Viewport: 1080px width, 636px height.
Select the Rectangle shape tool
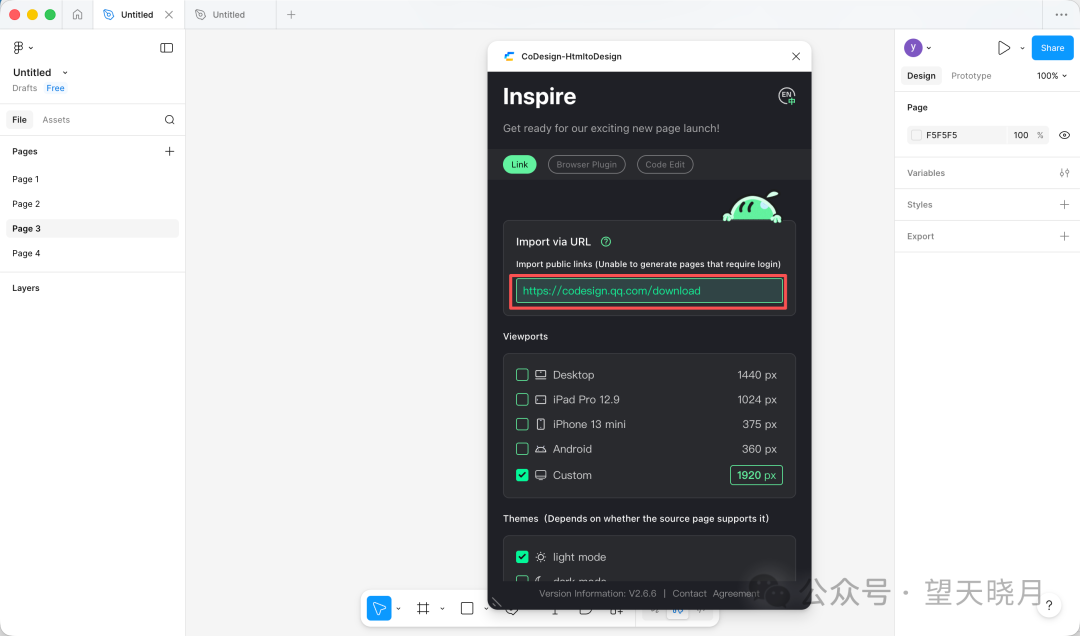coord(467,608)
